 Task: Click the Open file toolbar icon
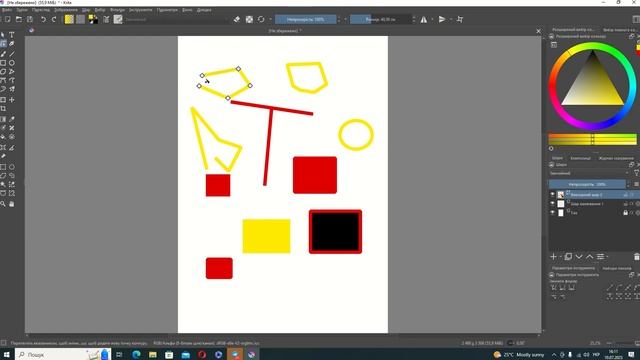pos(19,19)
